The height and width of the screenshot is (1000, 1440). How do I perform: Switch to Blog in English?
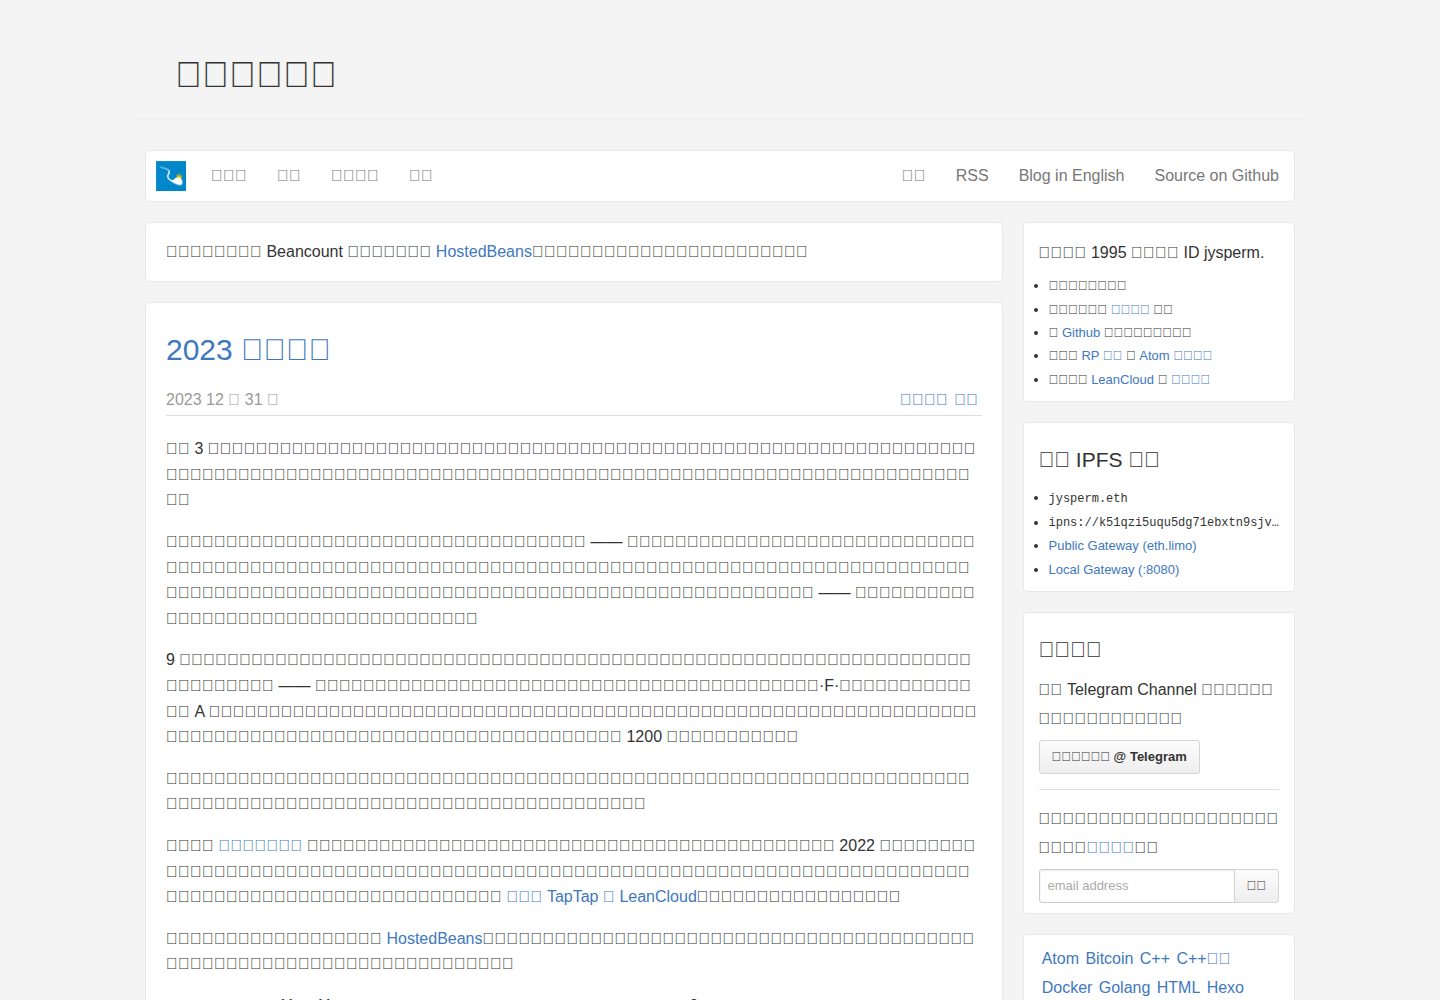tap(1071, 176)
